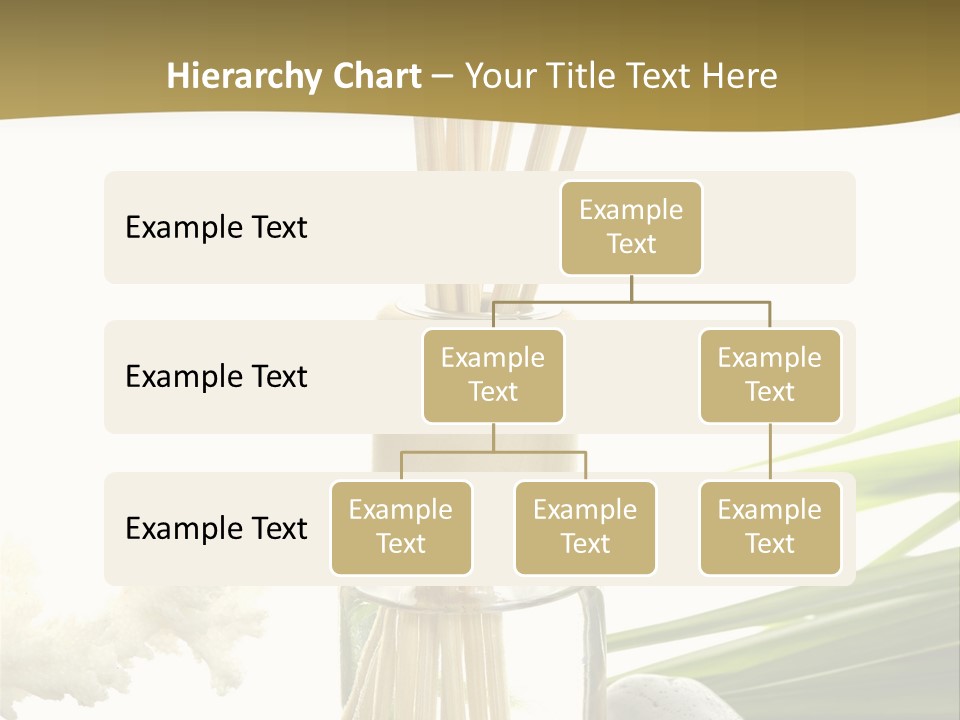Select the "Your Title Text Here" title portion
The image size is (960, 720).
[620, 76]
